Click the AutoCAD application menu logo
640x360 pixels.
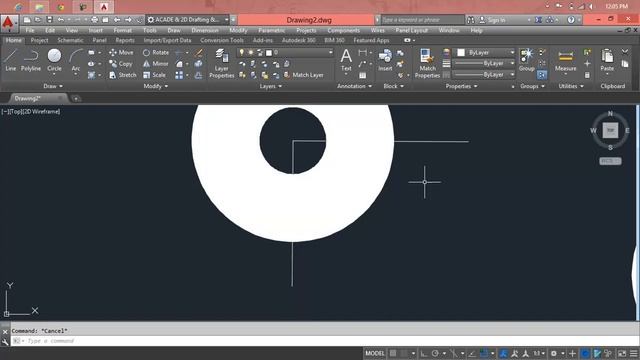coord(9,23)
